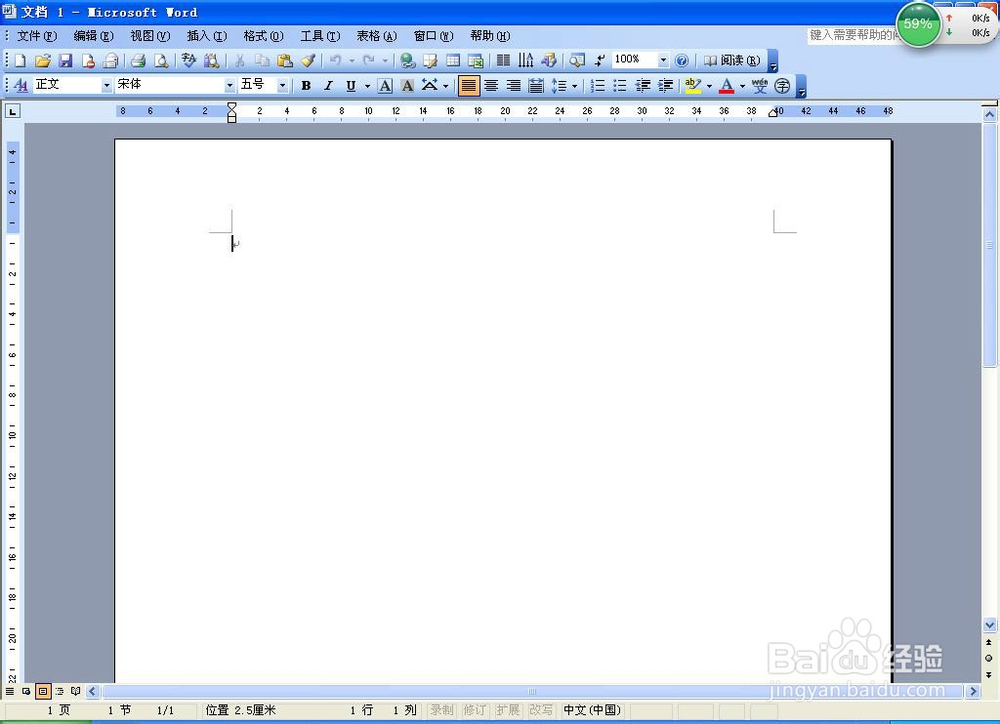The width and height of the screenshot is (1000, 724).
Task: Open the underline style dropdown arrow
Action: coord(367,85)
